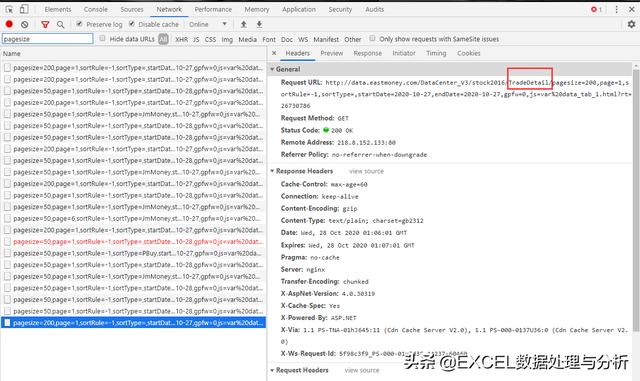Filter requests by Media type
The image size is (640, 381).
click(x=247, y=39)
